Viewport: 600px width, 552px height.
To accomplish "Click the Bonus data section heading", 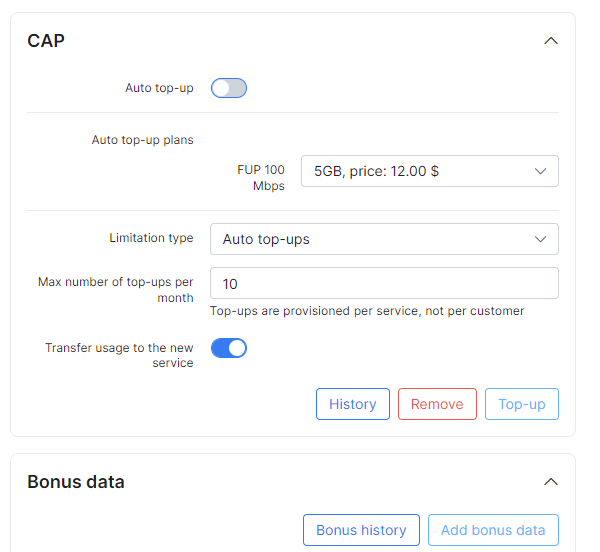I will 76,482.
